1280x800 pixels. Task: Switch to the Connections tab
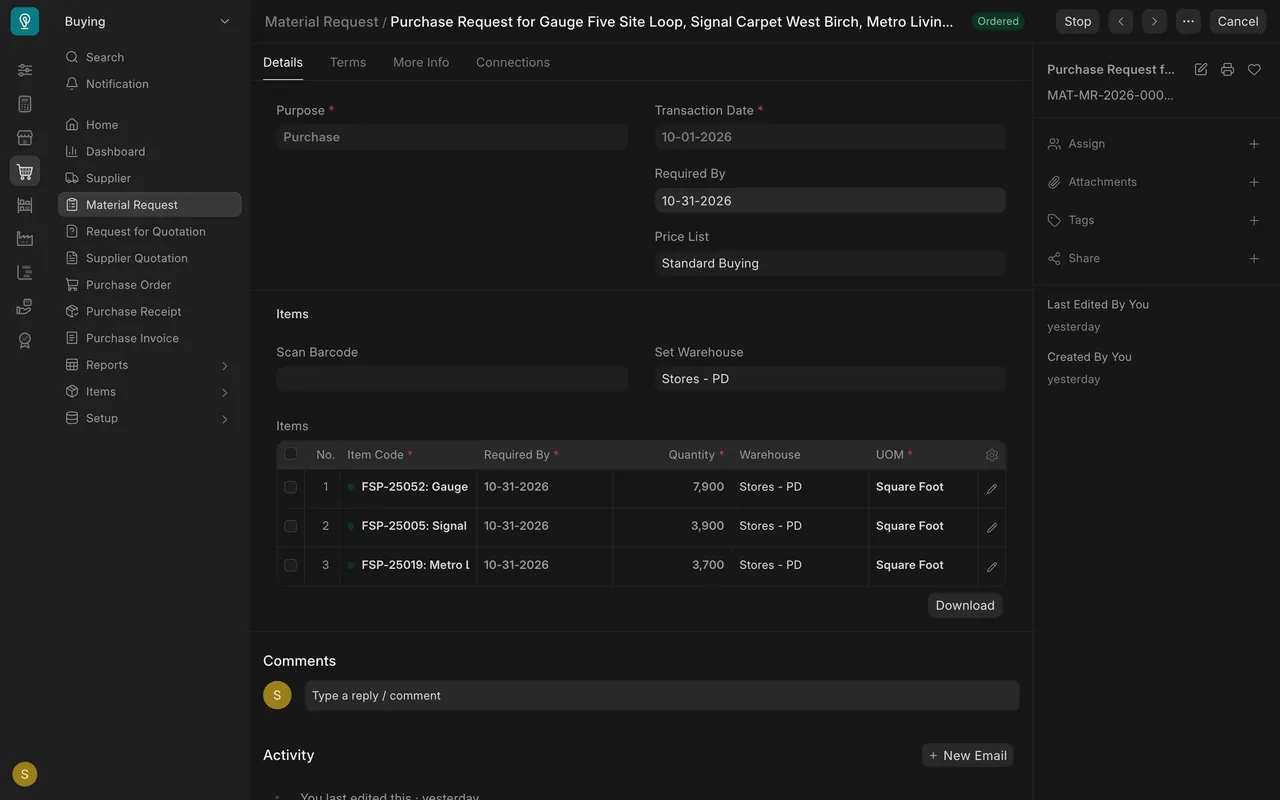click(513, 62)
